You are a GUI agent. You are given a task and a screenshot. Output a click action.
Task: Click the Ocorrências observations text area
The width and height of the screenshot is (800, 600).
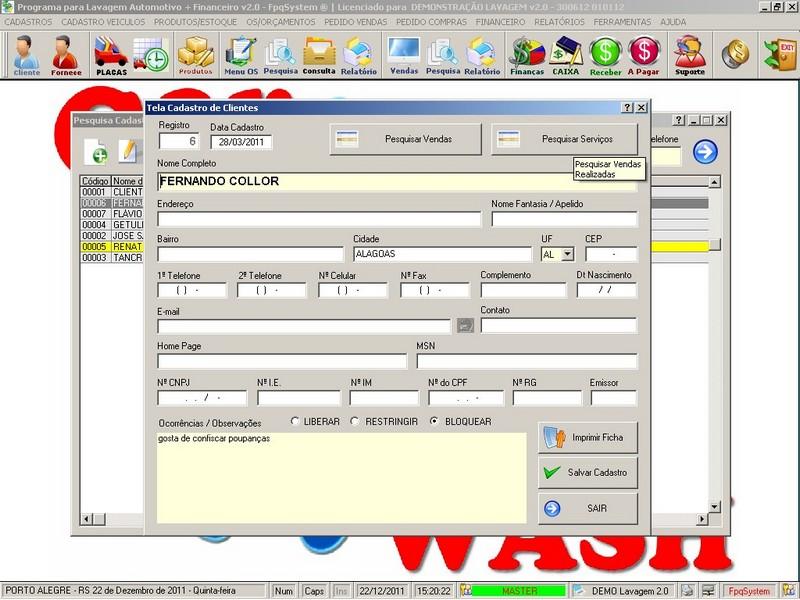pyautogui.click(x=341, y=478)
